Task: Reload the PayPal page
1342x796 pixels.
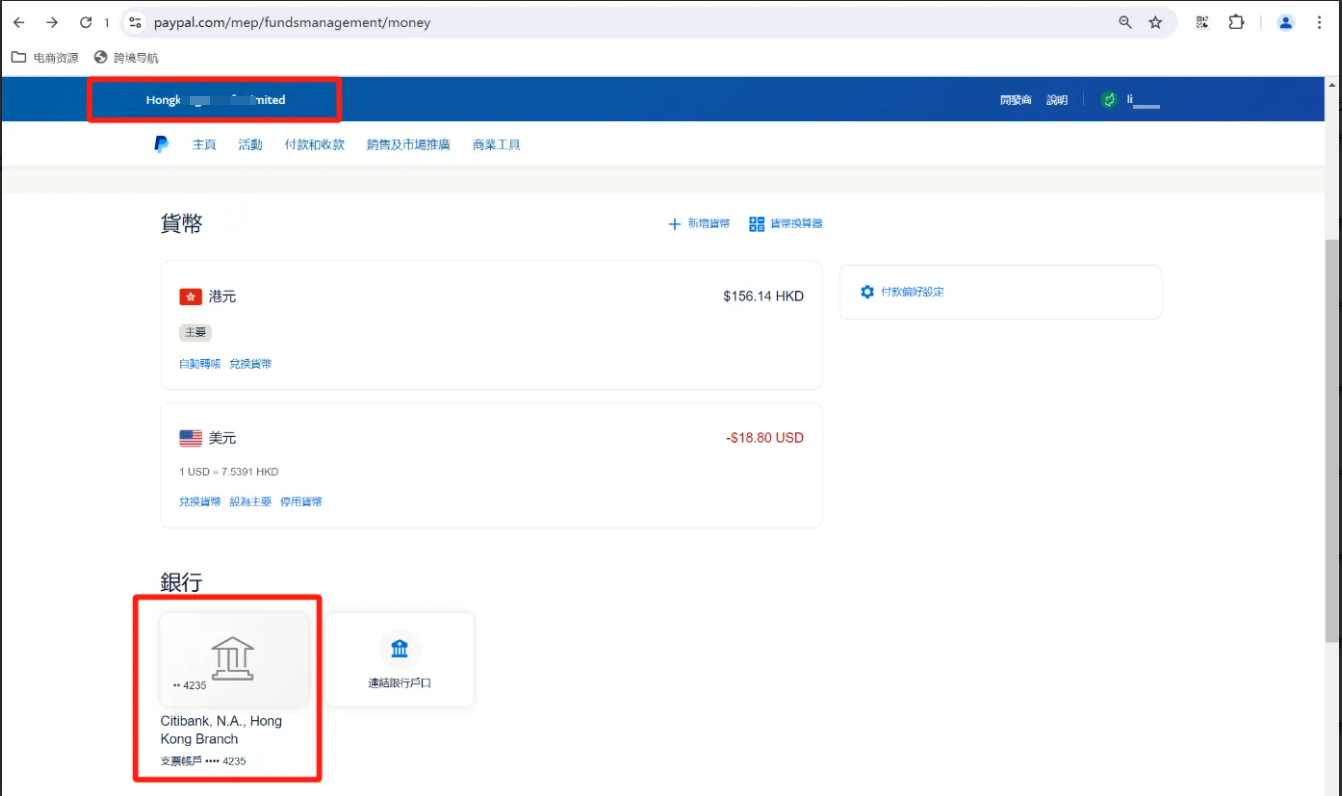Action: 86,22
